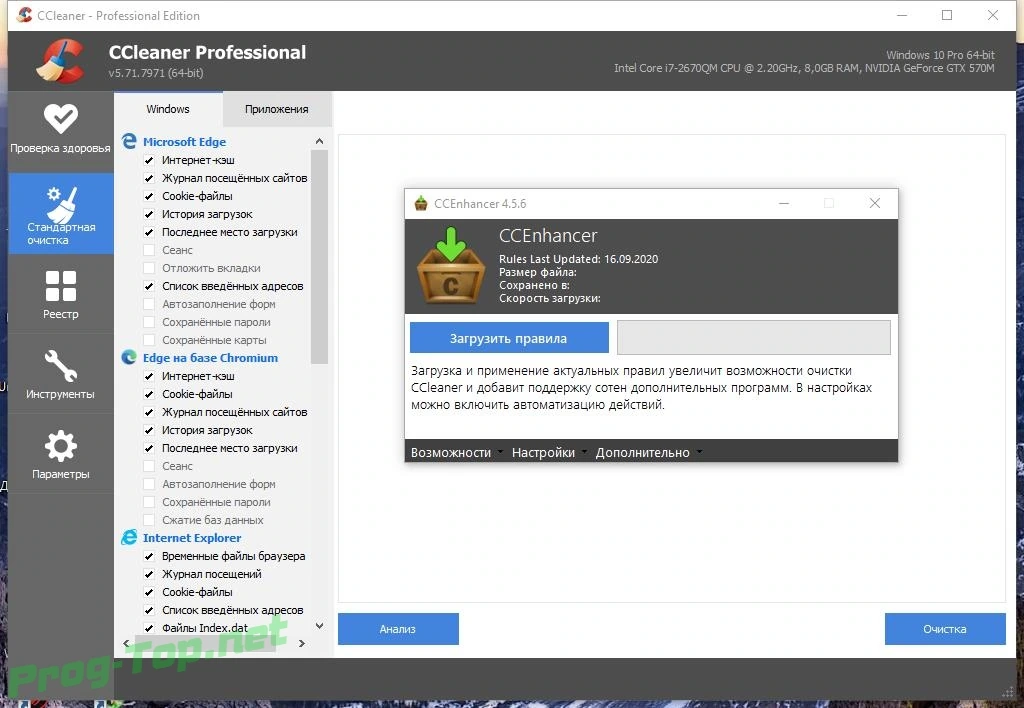Click the Загрузить правила button
Viewport: 1024px width, 708px height.
509,338
